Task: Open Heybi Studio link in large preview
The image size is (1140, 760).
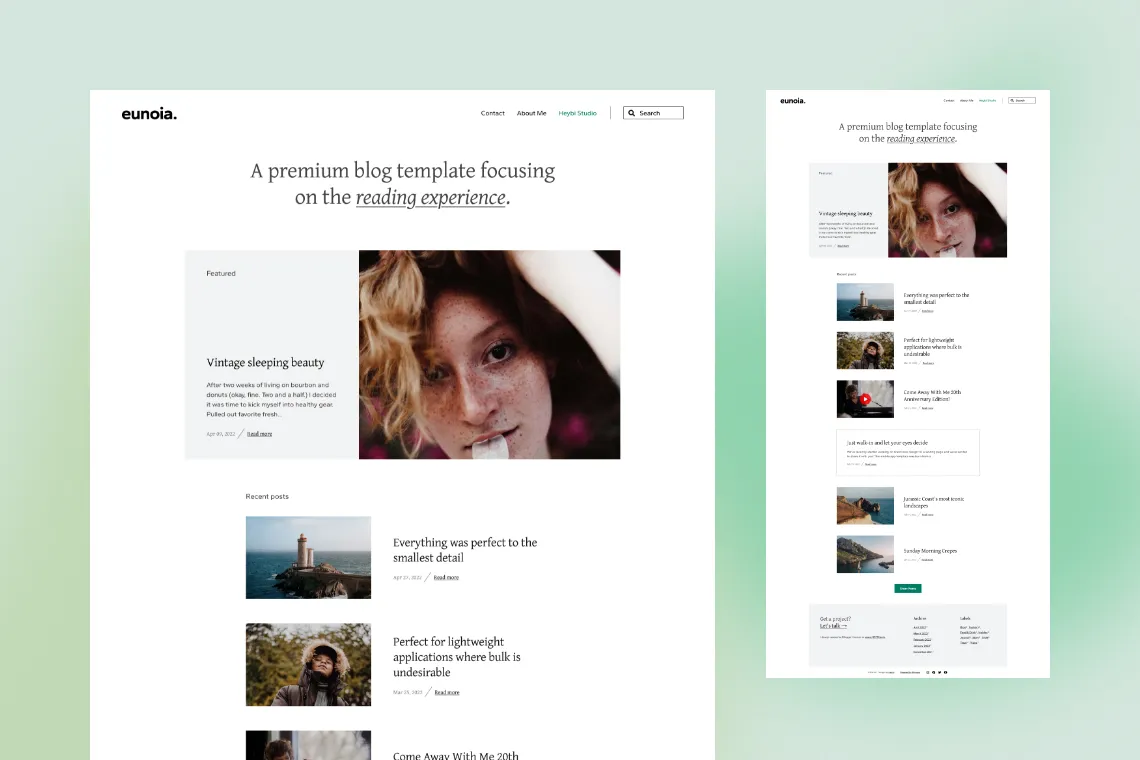Action: coord(577,113)
